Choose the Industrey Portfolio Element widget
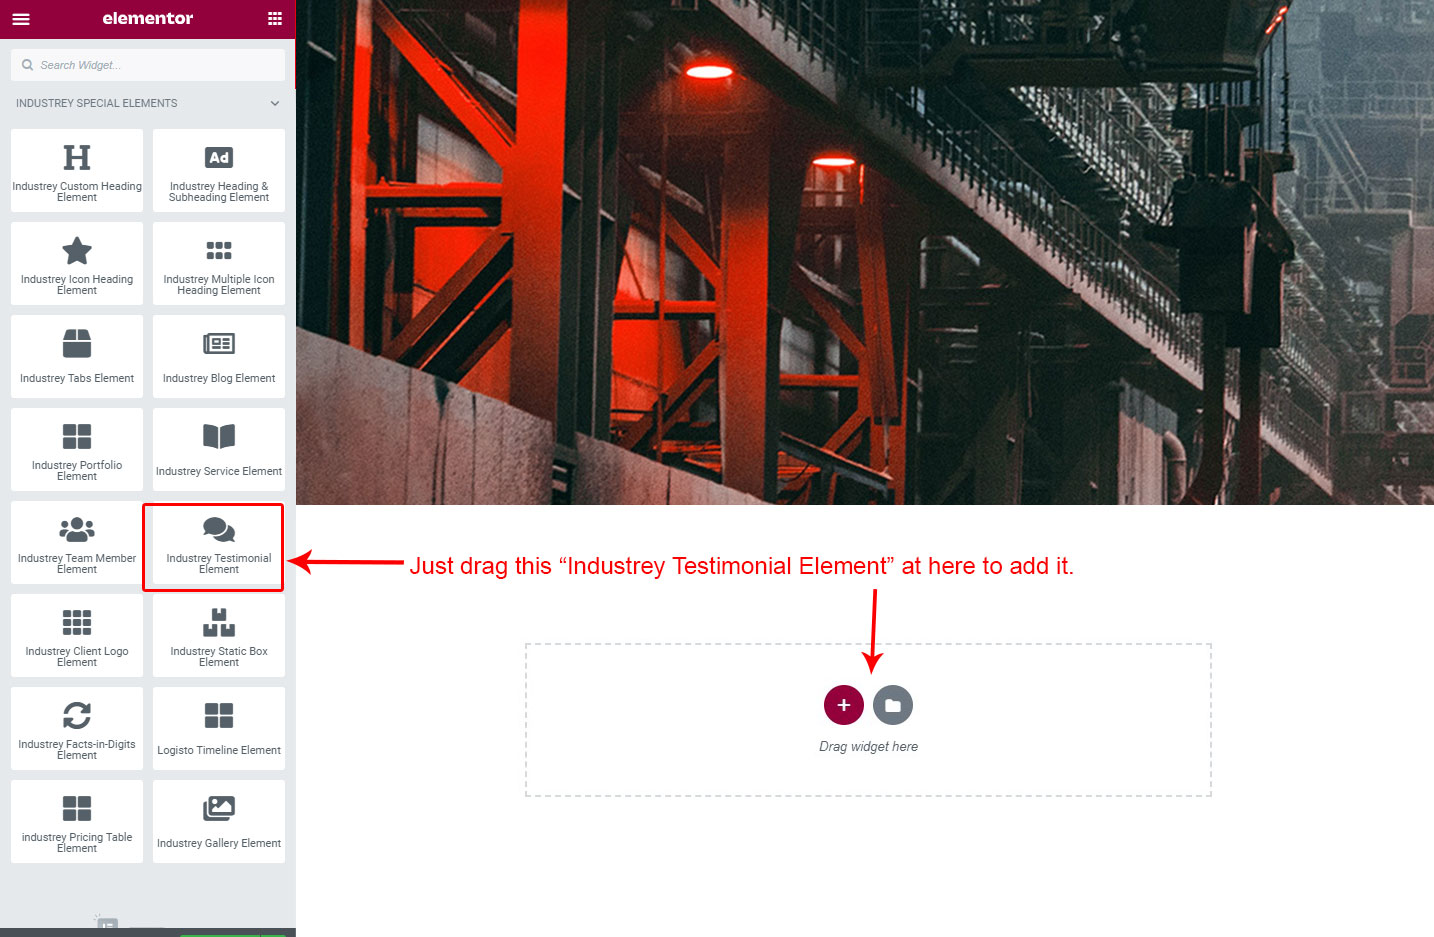 tap(77, 449)
